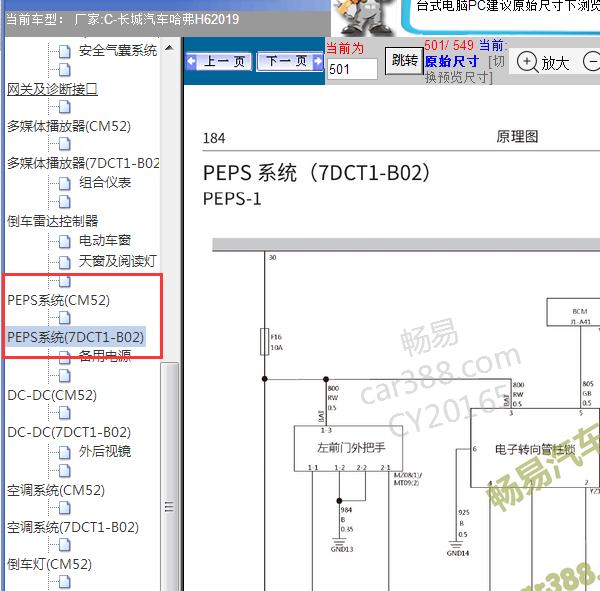The width and height of the screenshot is (600, 591).
Task: Select 空调系统(7DCT1-B02) in the tree
Action: (73, 527)
